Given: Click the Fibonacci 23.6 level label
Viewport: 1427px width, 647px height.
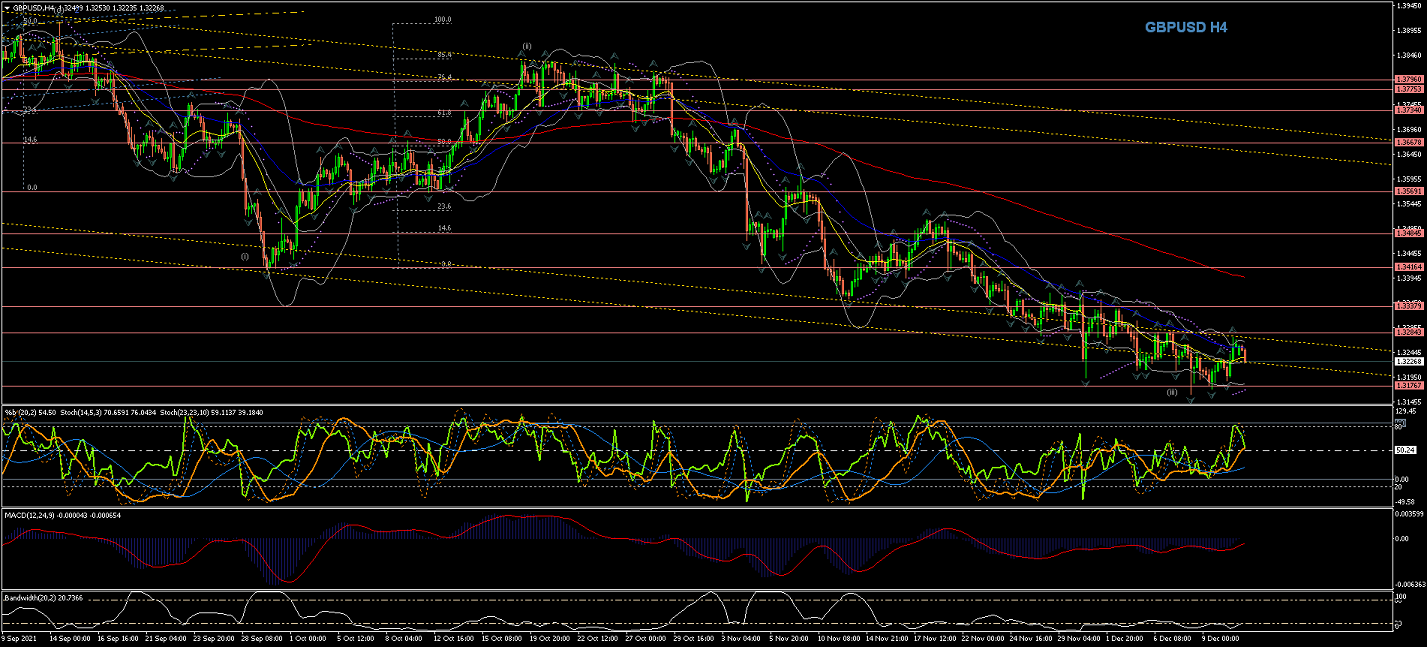Looking at the screenshot, I should 443,207.
